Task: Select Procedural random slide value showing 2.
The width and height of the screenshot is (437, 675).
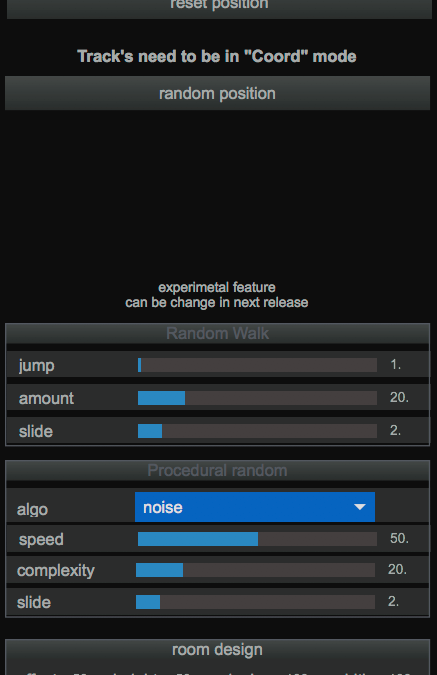Action: [x=393, y=601]
